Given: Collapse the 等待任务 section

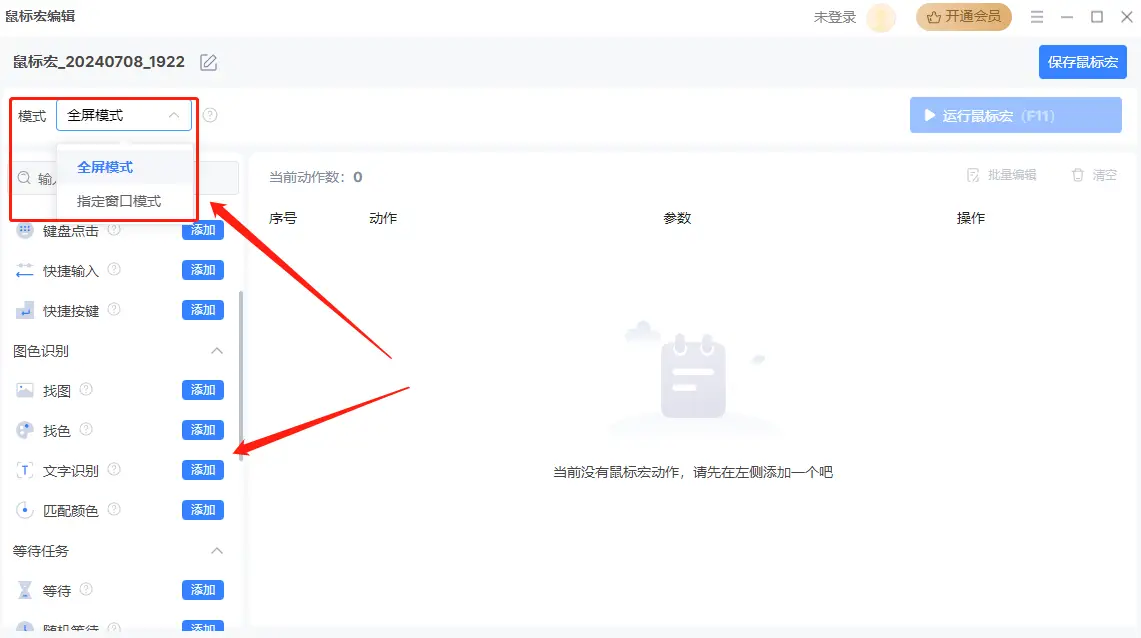Looking at the screenshot, I should (x=217, y=551).
